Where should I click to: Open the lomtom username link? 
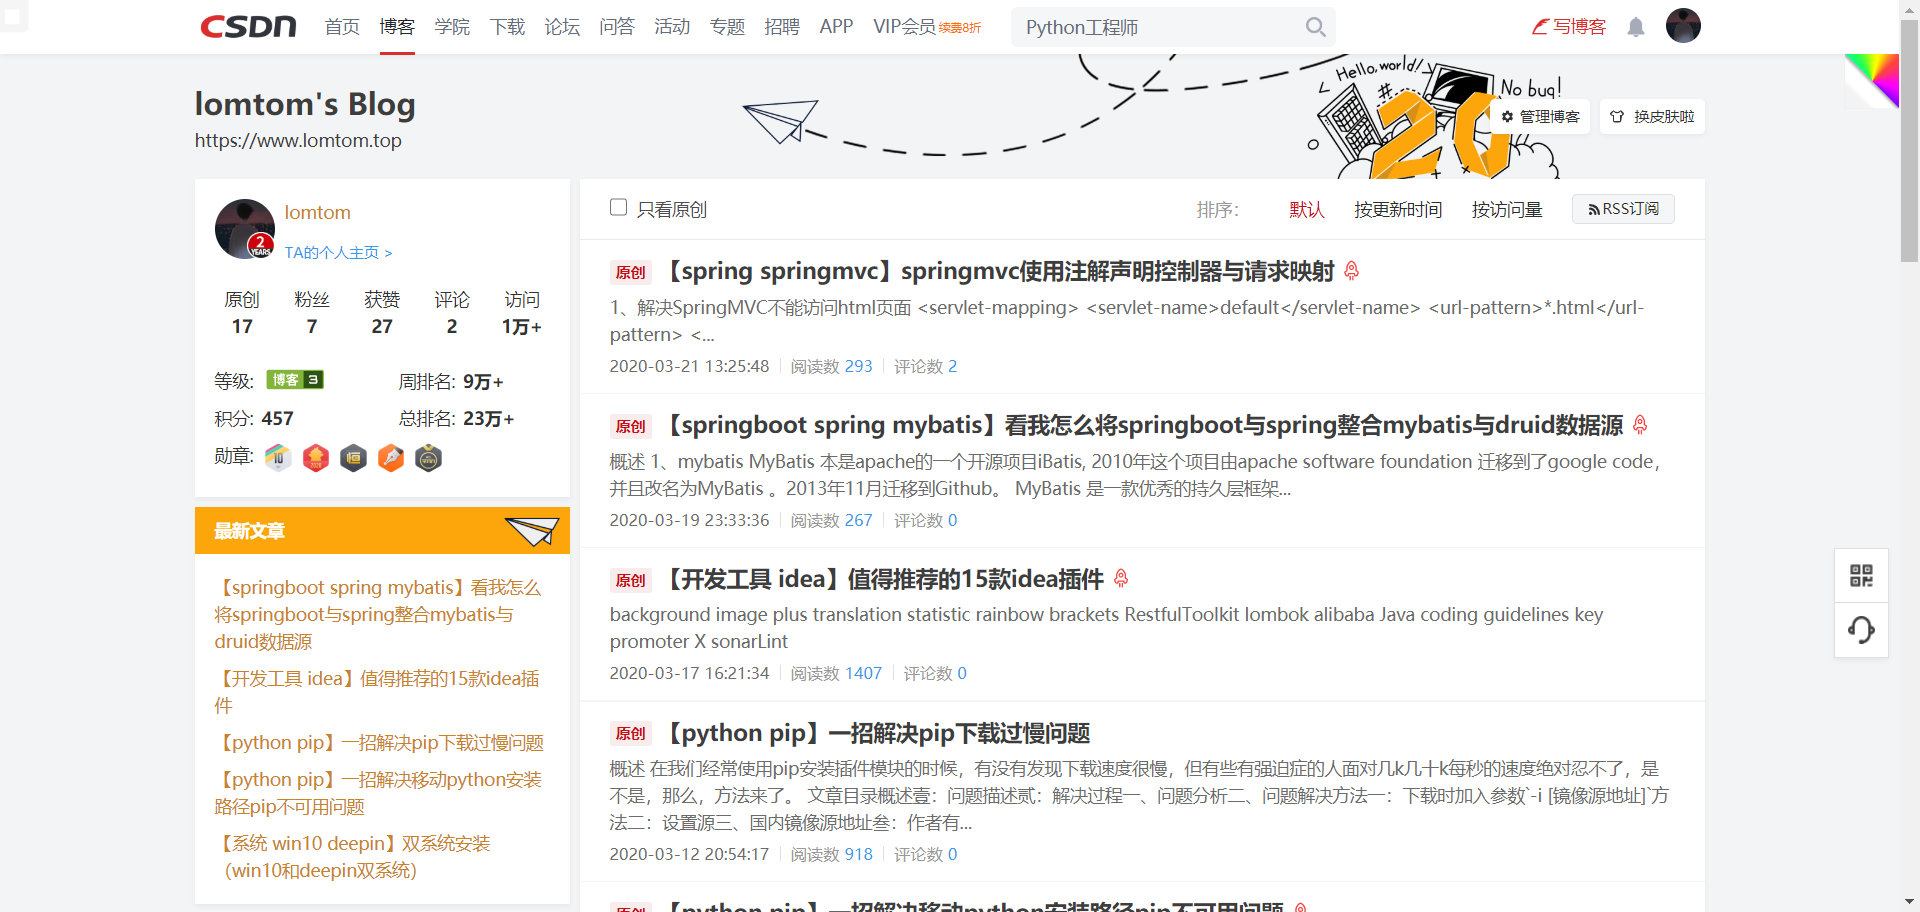(317, 212)
